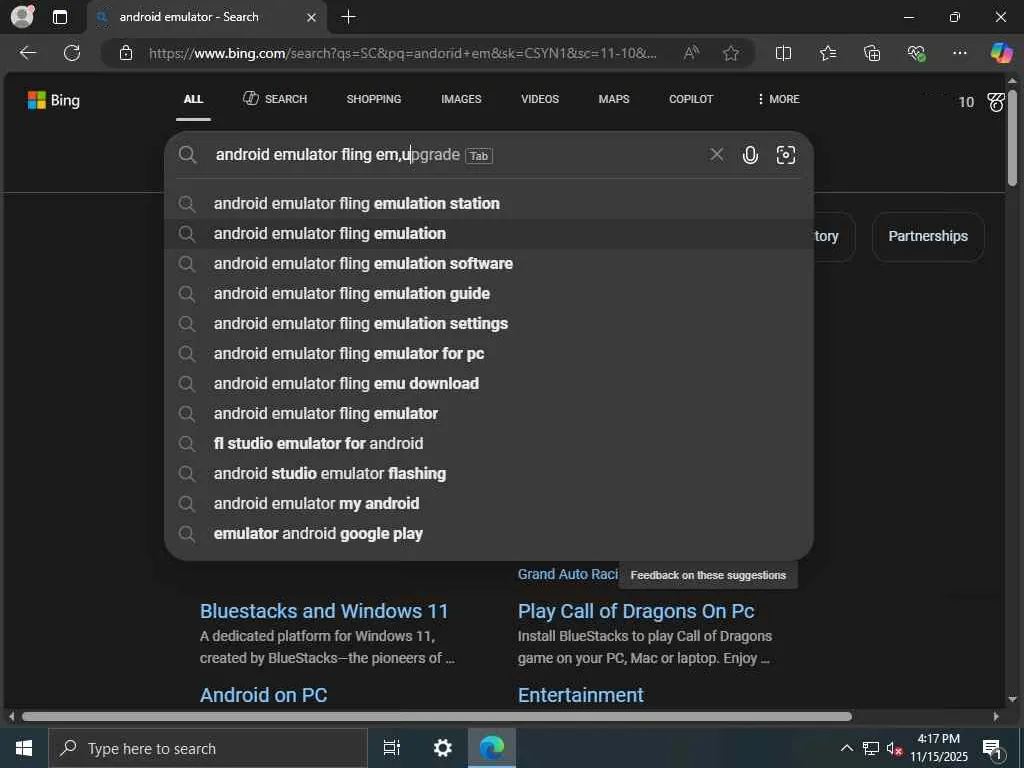The image size is (1024, 768).
Task: Select suggestion 'emulator for pc'
Action: pos(488,353)
